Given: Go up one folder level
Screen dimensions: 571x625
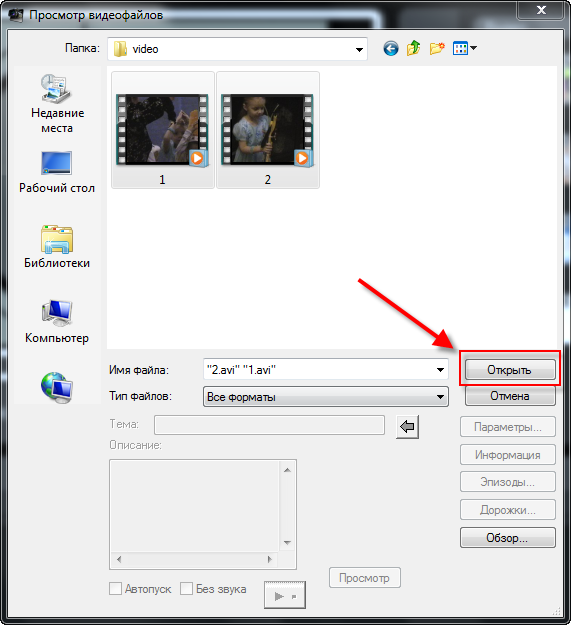Looking at the screenshot, I should [x=413, y=49].
